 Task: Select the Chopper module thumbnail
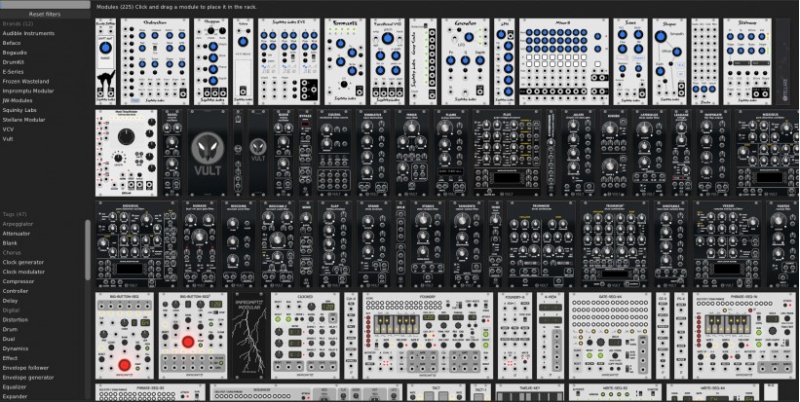coord(211,62)
